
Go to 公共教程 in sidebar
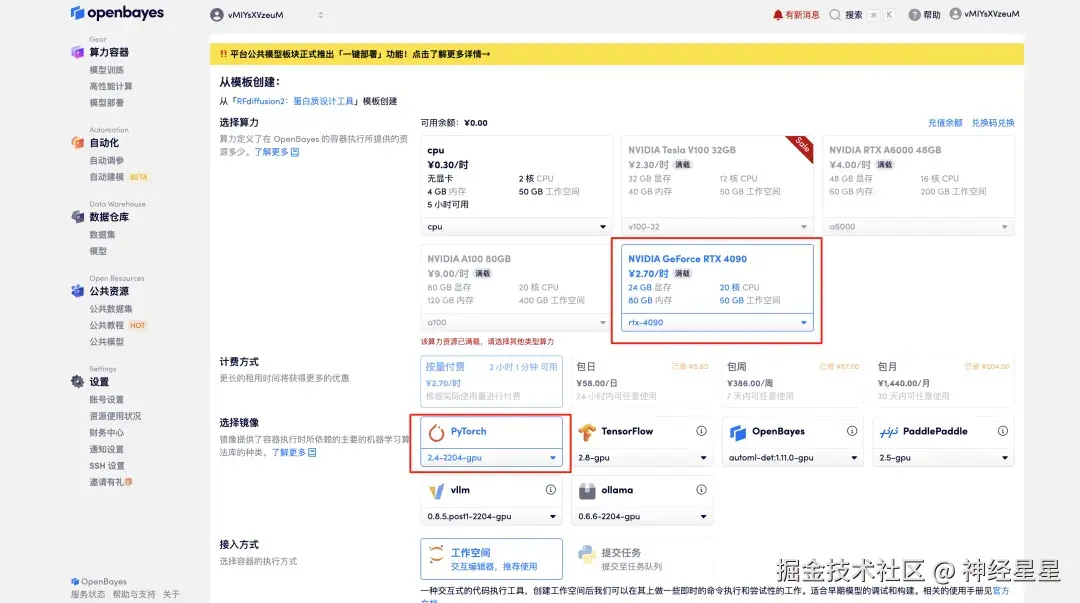[x=107, y=325]
